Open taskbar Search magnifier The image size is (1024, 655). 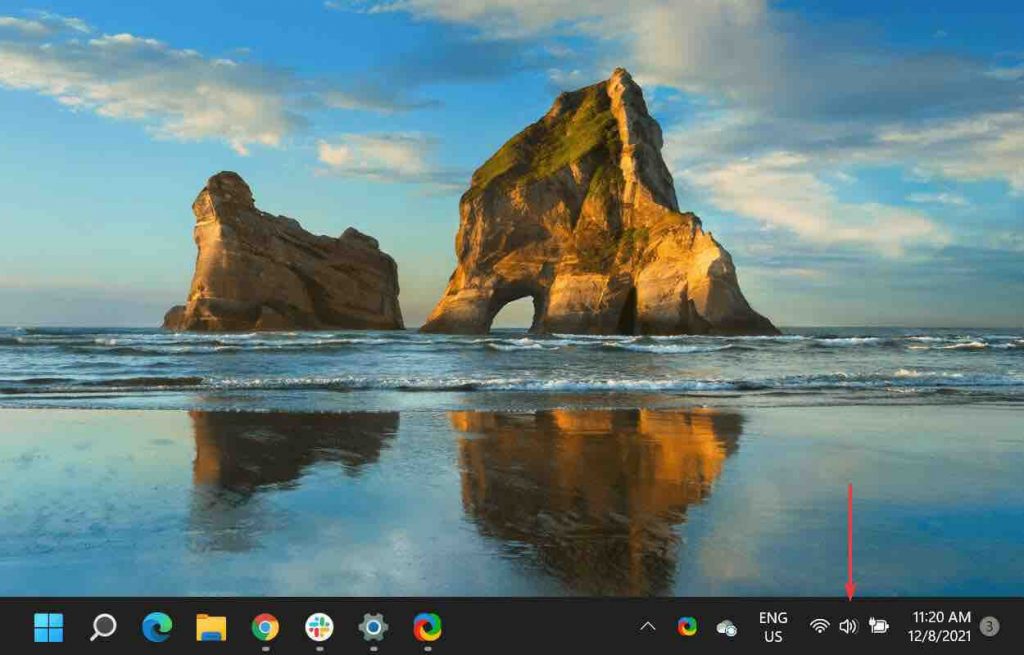(103, 627)
